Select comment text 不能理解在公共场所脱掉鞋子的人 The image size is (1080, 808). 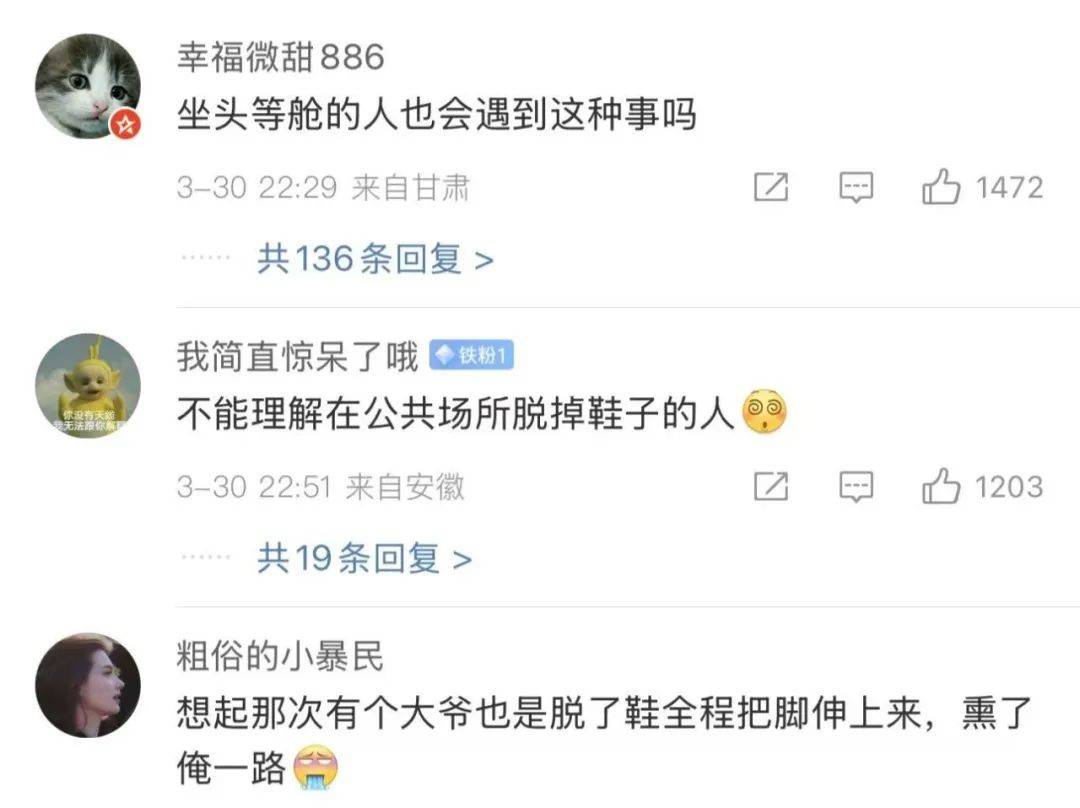[455, 413]
